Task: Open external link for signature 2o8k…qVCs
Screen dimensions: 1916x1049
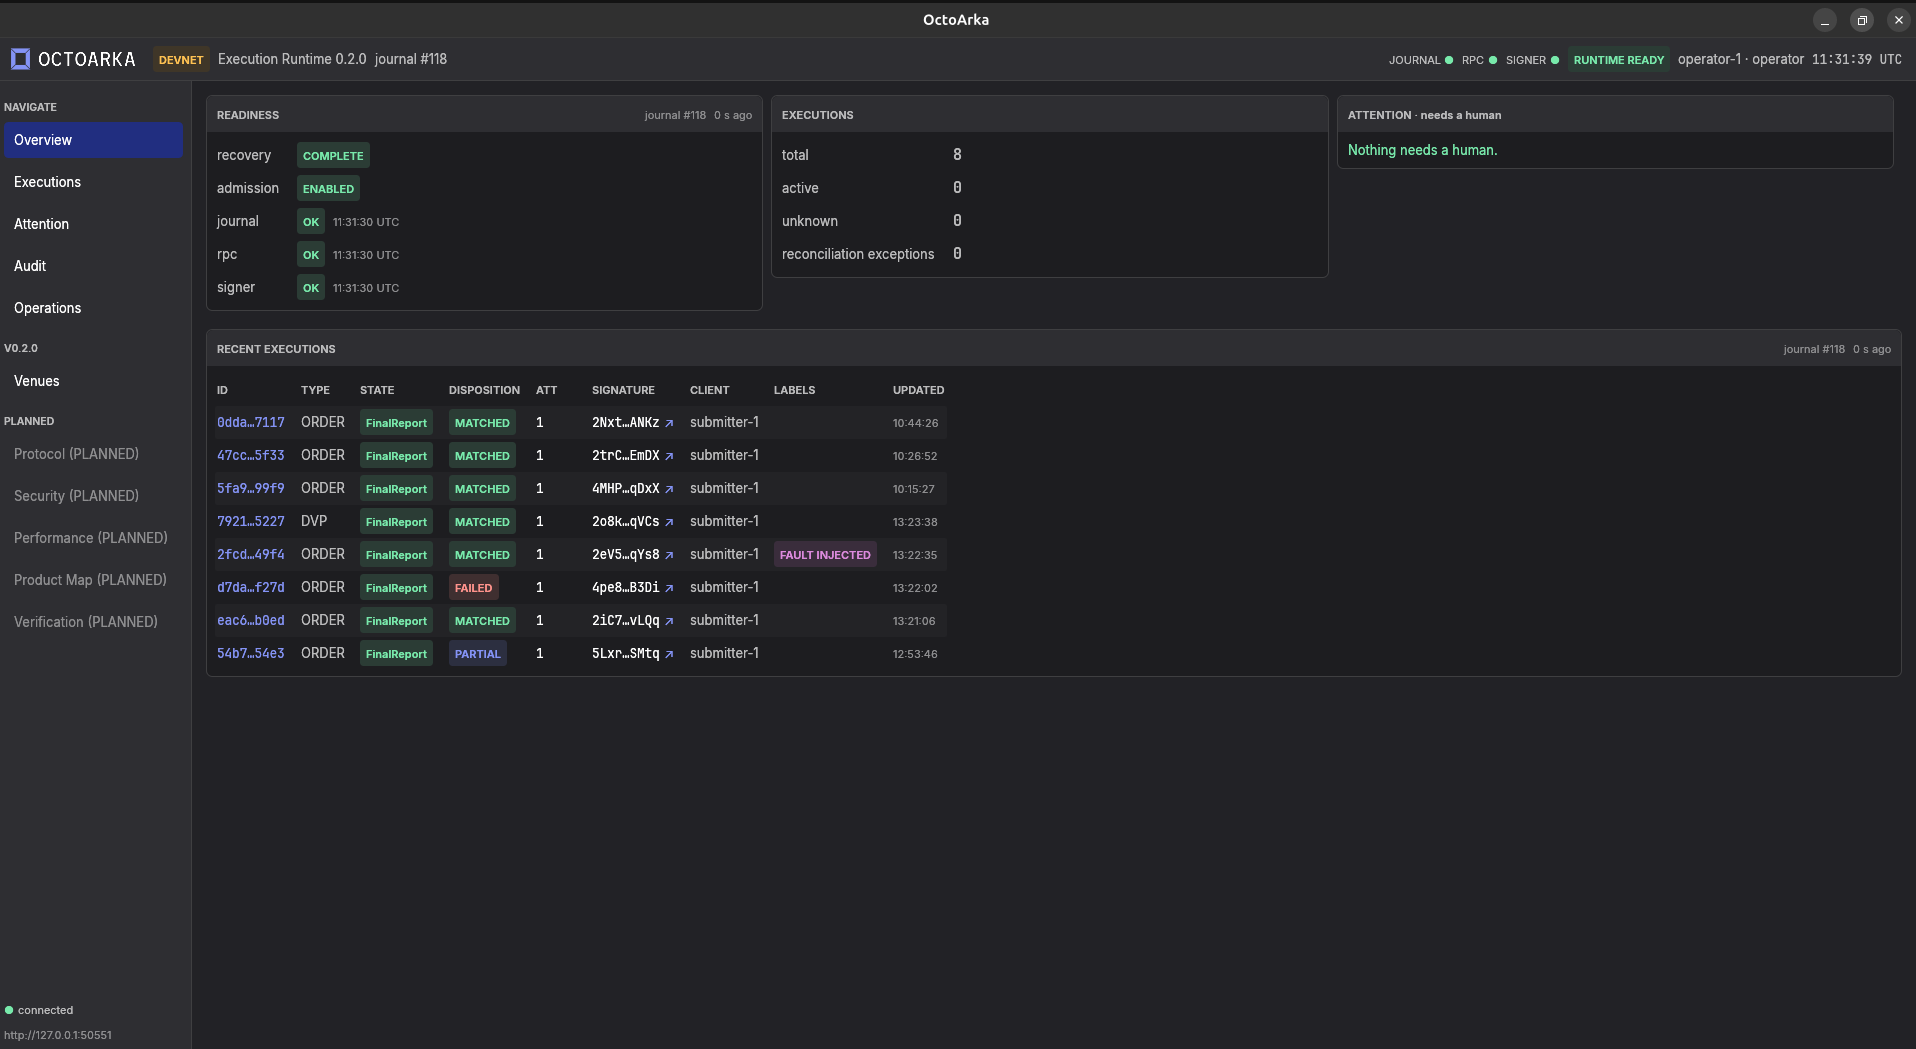Action: pos(669,522)
